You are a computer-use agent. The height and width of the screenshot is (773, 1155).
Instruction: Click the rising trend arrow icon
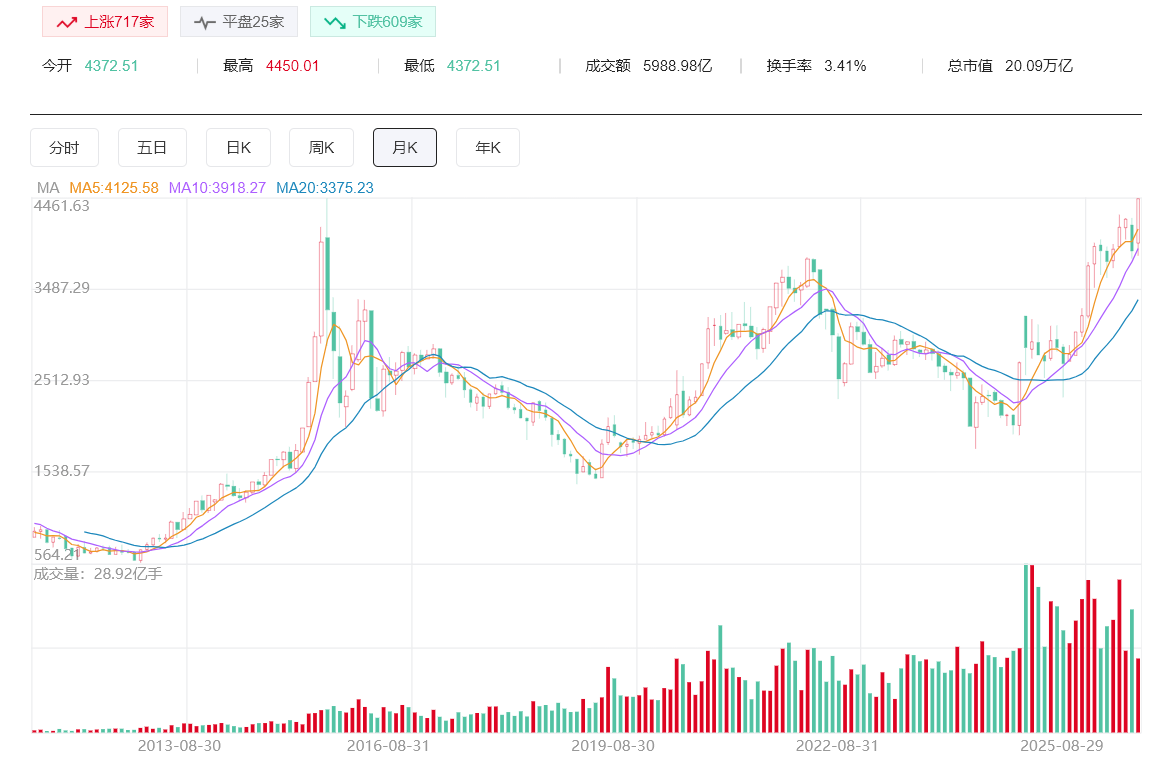click(x=67, y=22)
